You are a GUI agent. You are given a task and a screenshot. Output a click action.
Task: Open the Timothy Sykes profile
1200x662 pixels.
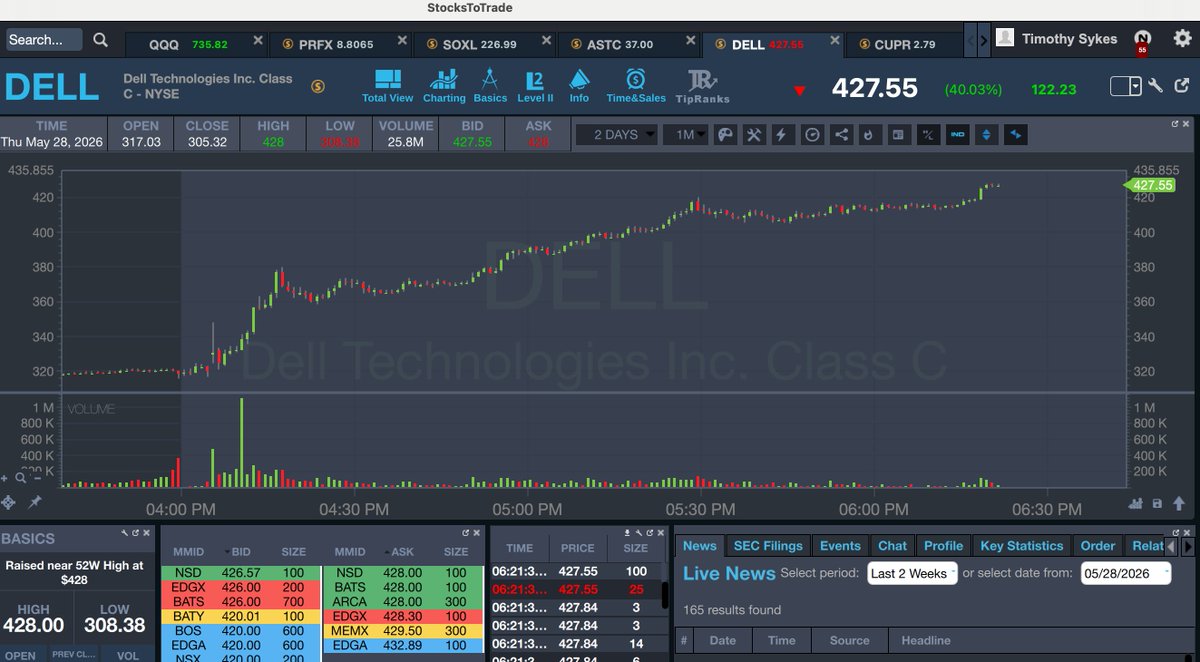coord(1058,39)
